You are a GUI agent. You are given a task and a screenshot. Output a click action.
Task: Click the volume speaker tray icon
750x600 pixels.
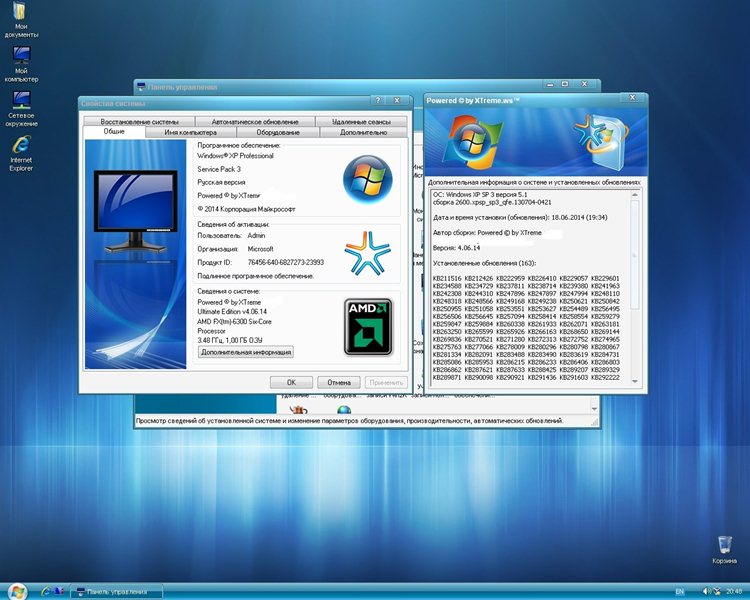pyautogui.click(x=706, y=592)
